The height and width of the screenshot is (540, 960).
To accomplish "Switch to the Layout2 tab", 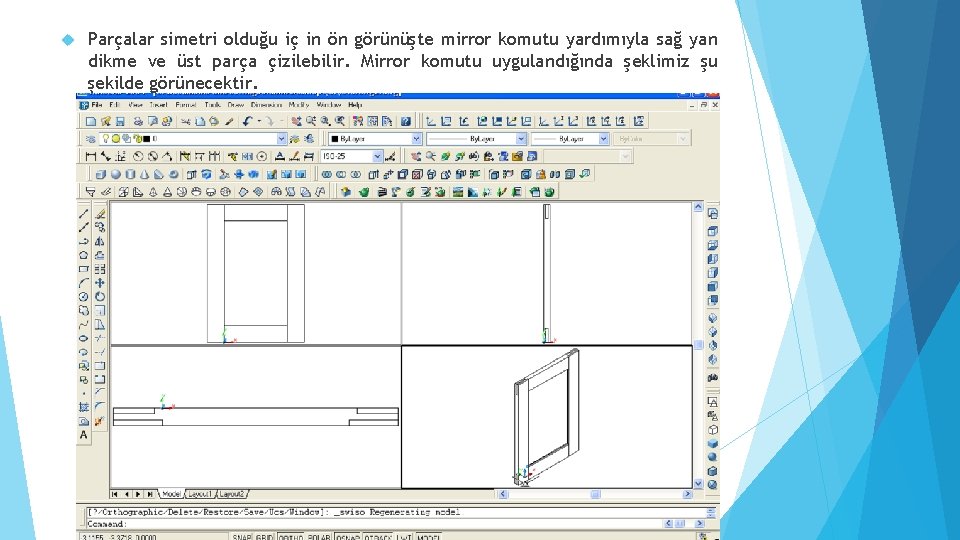I will 231,494.
